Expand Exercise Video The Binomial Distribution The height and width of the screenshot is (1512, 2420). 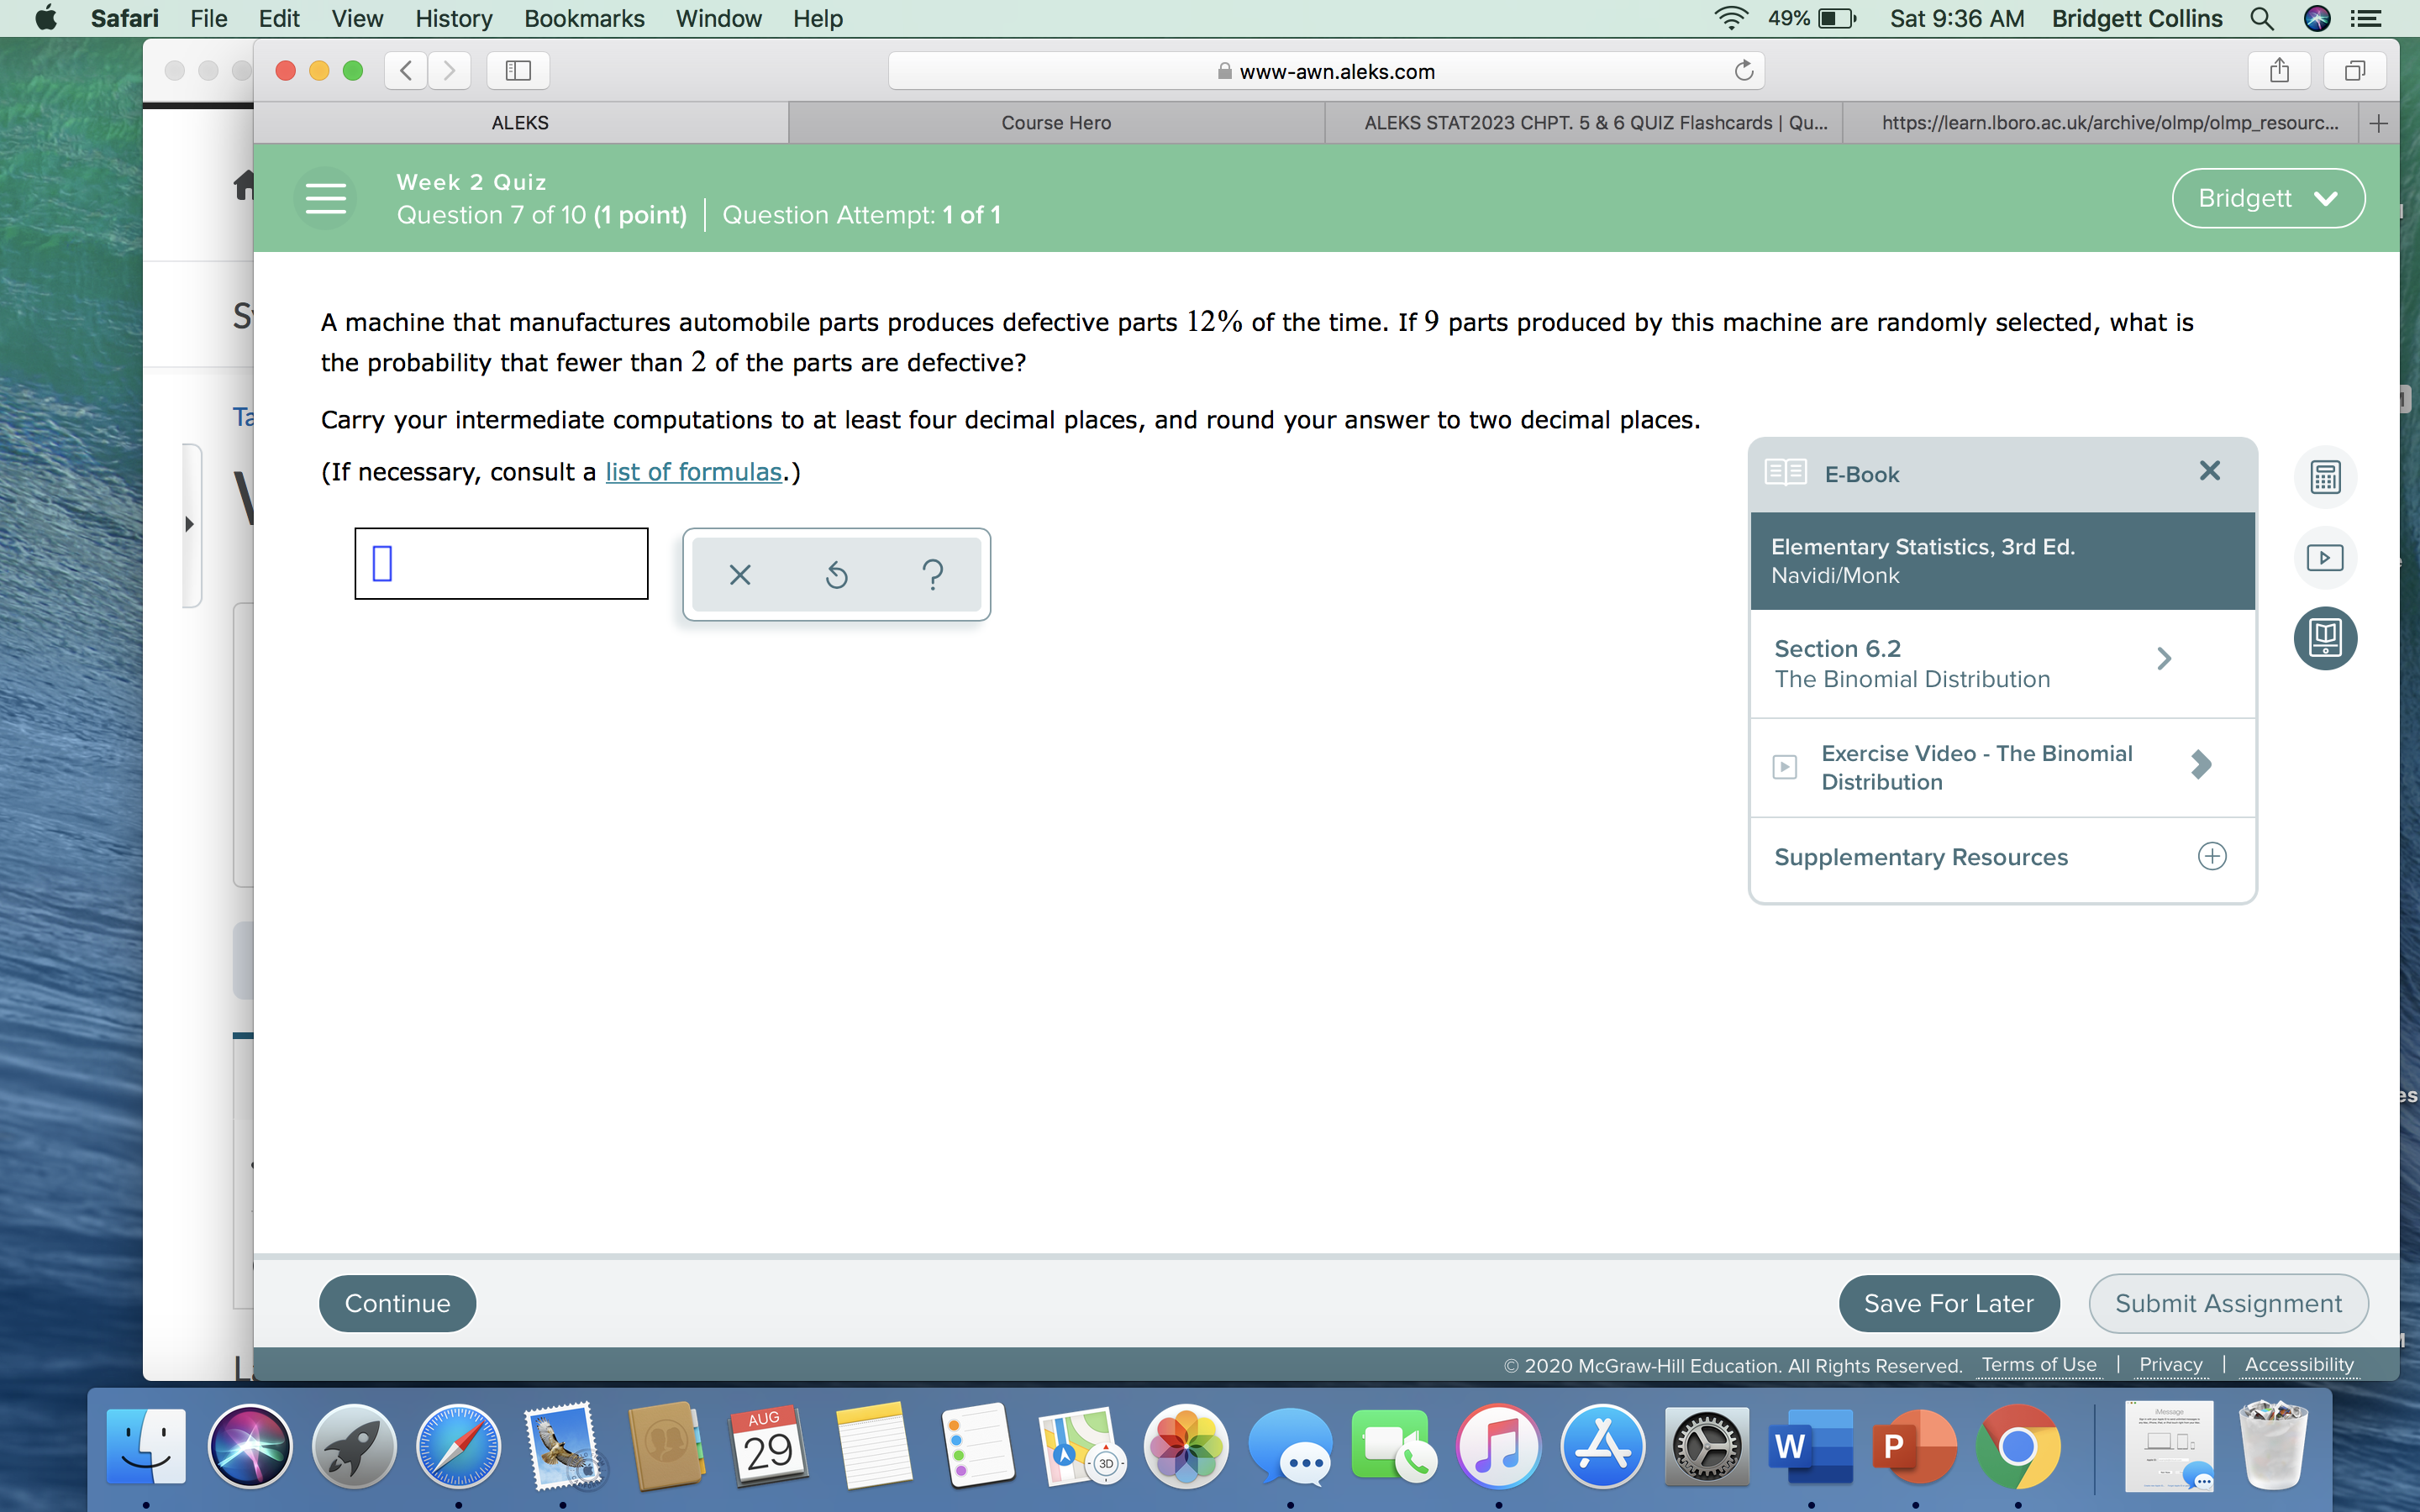pos(2202,766)
